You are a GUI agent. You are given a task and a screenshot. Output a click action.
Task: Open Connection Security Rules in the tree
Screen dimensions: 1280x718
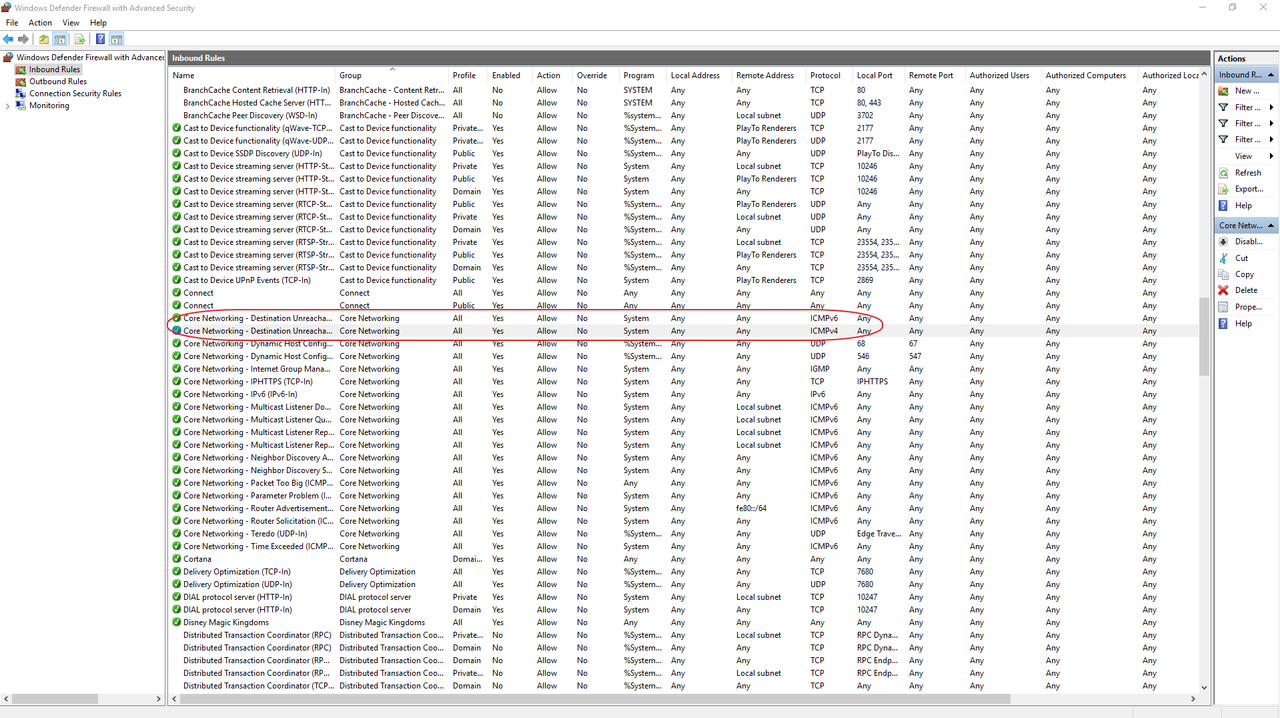(75, 94)
